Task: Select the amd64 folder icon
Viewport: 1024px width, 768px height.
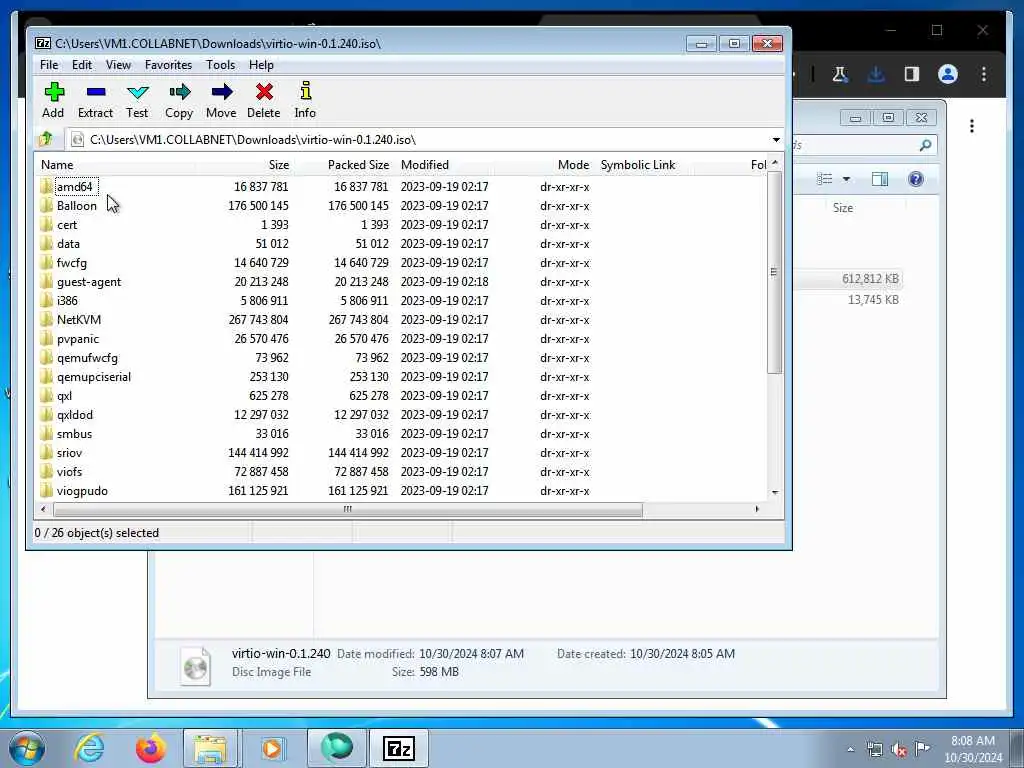Action: [46, 187]
